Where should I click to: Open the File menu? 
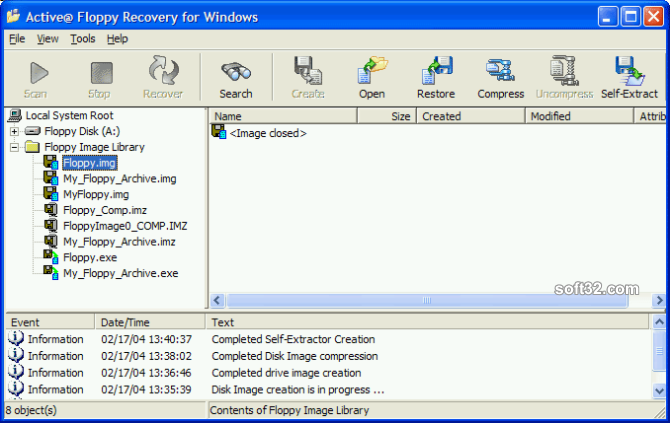[x=17, y=39]
